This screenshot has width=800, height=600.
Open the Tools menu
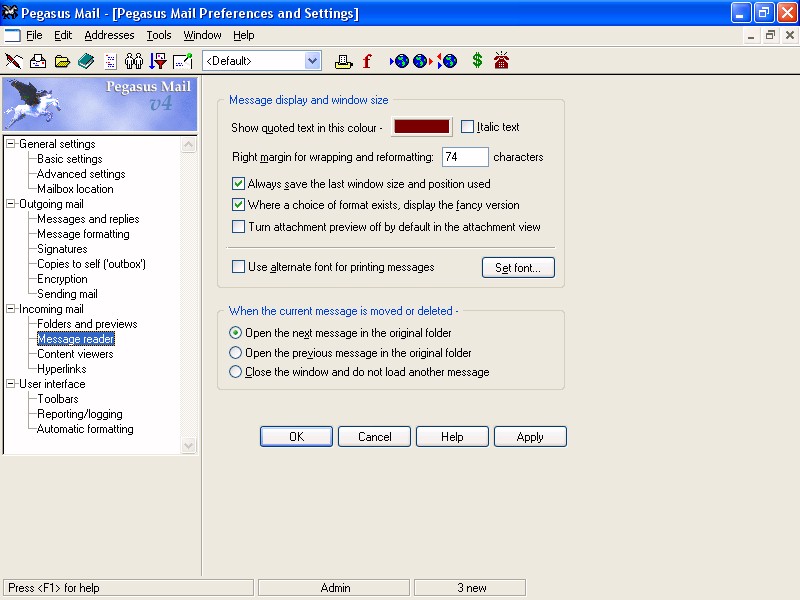point(159,35)
